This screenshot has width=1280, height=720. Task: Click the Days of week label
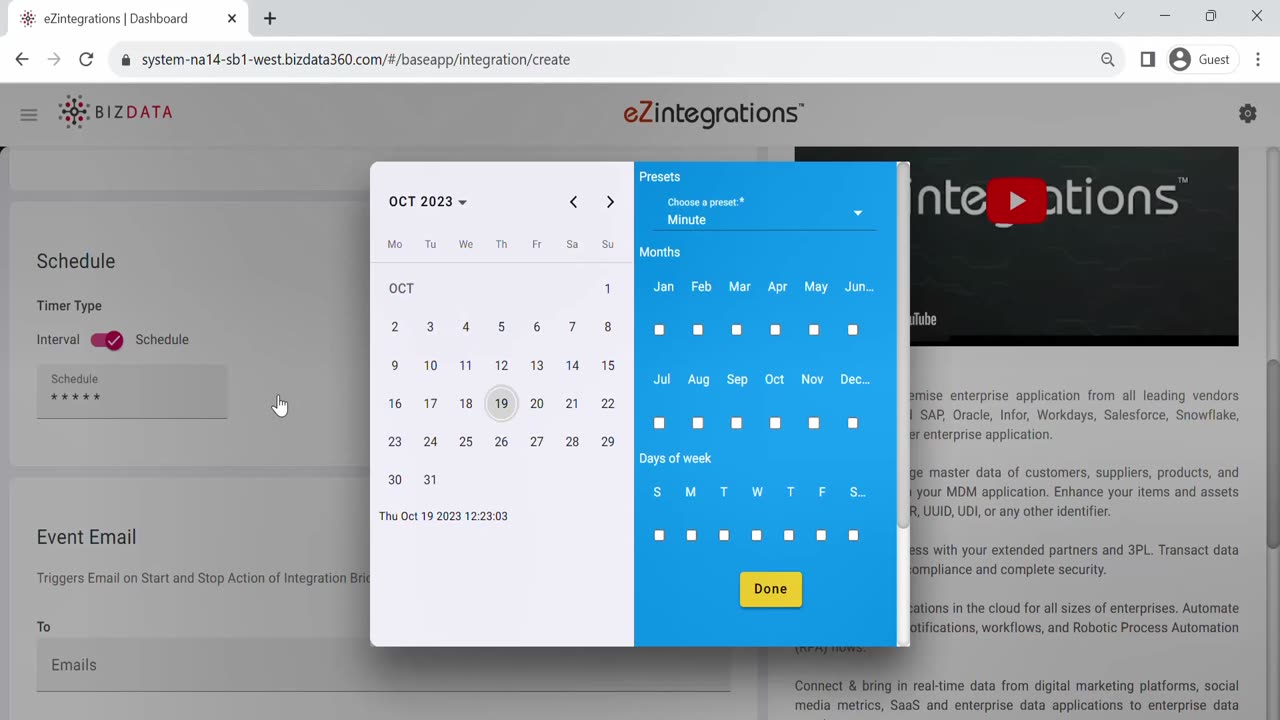675,459
